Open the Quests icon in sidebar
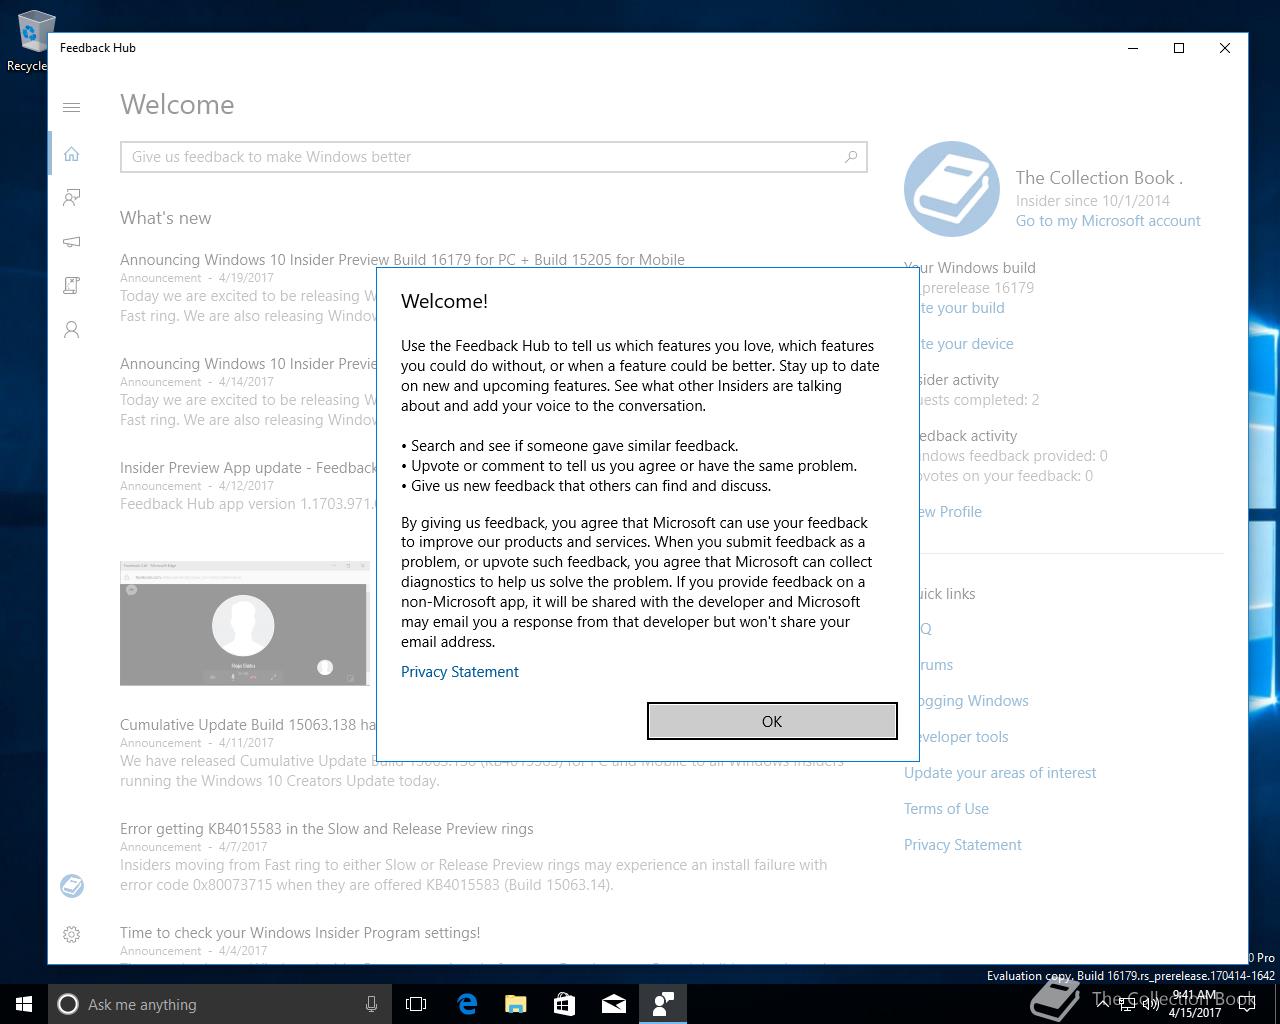This screenshot has width=1280, height=1024. (71, 285)
